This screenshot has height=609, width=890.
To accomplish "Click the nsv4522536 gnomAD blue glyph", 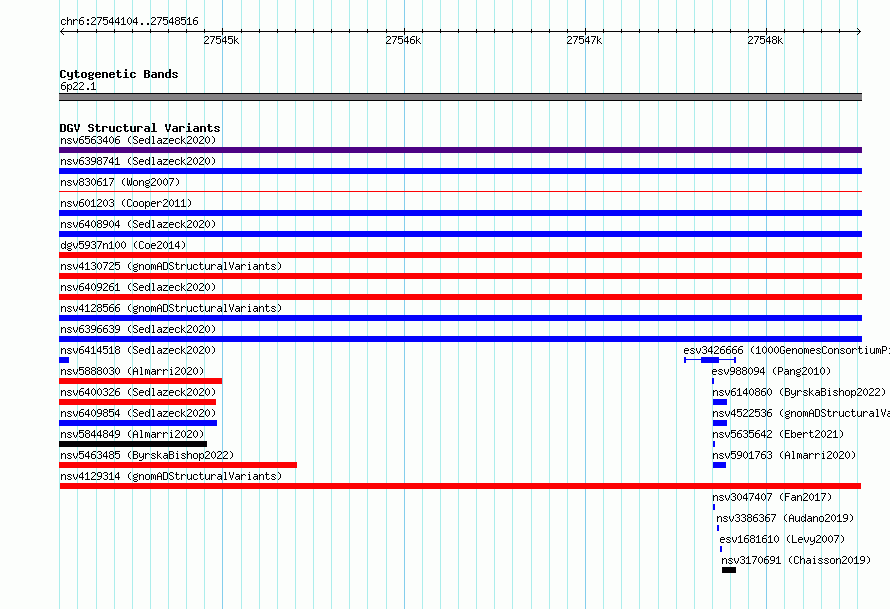I will tap(720, 423).
